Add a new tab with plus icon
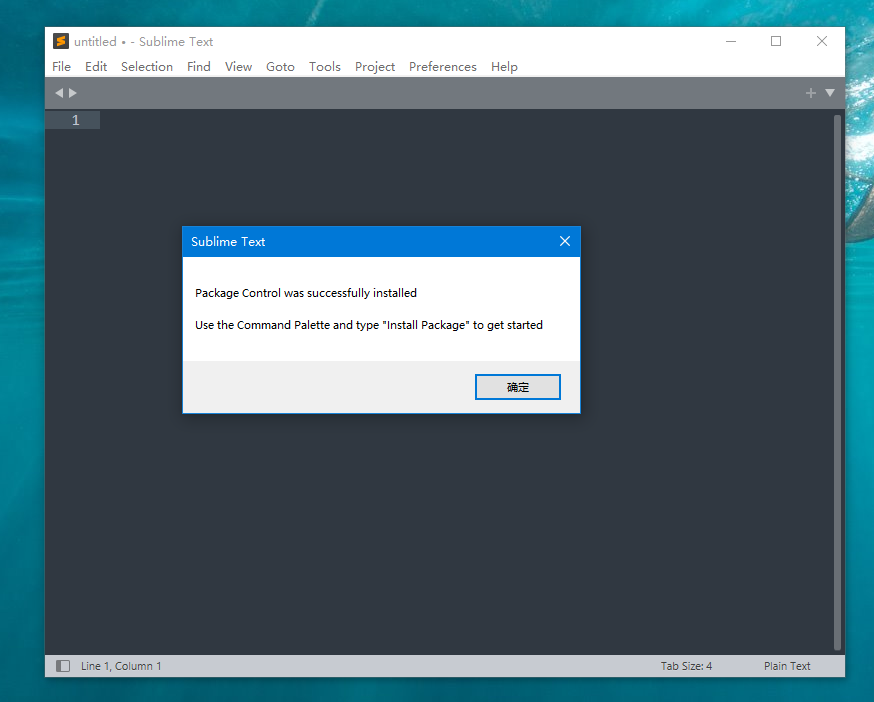 pos(811,93)
